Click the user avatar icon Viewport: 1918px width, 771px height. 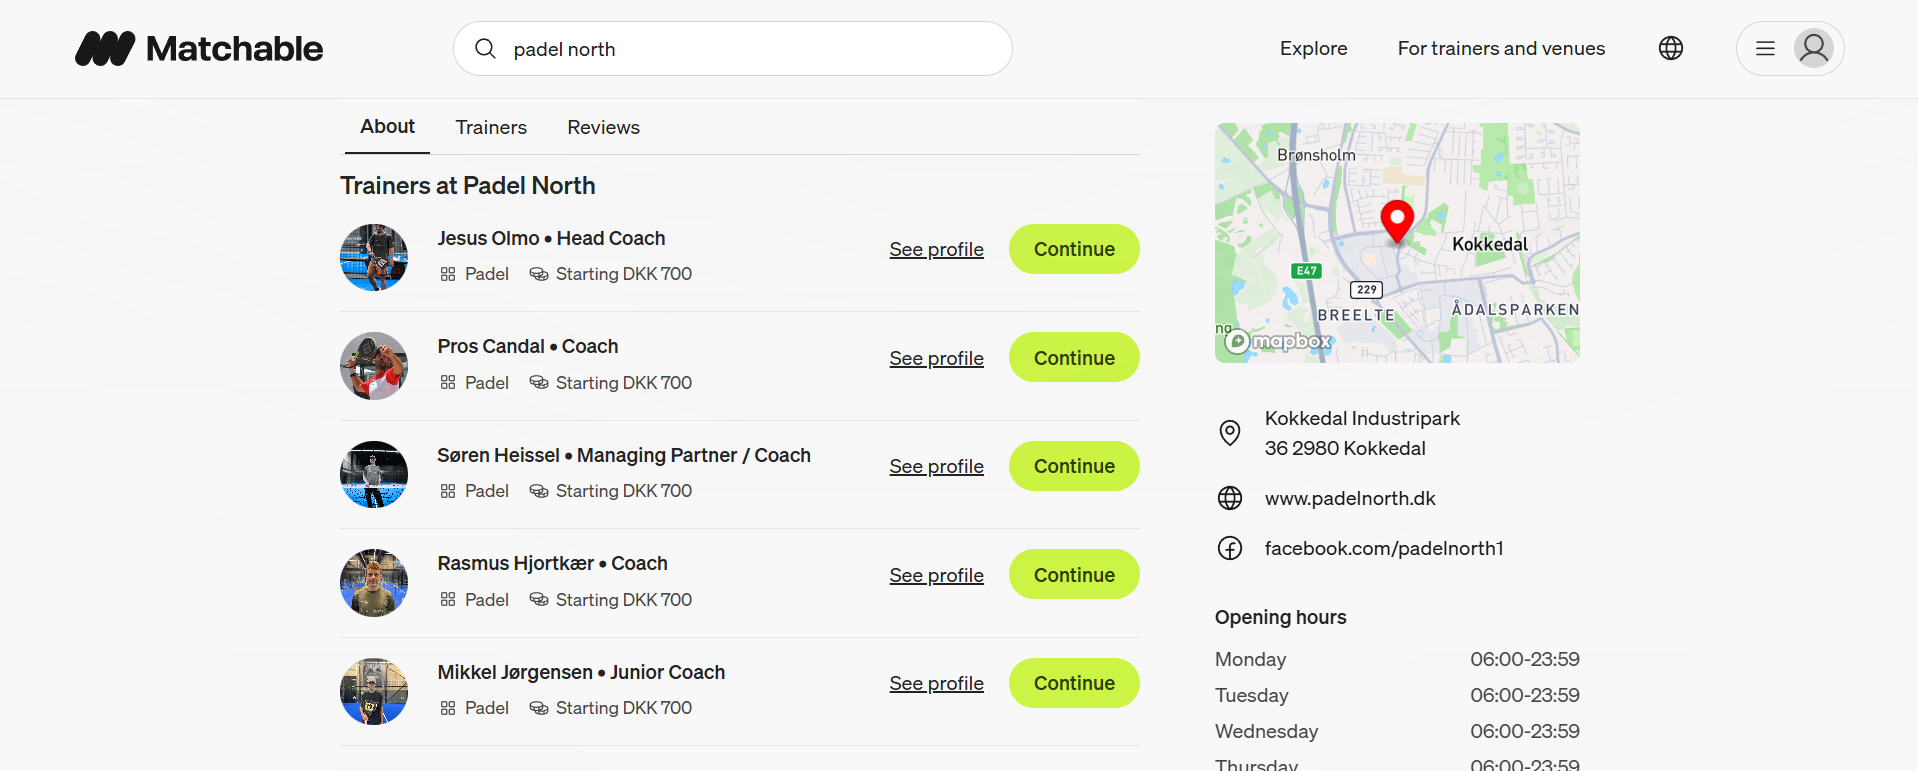[x=1813, y=48]
